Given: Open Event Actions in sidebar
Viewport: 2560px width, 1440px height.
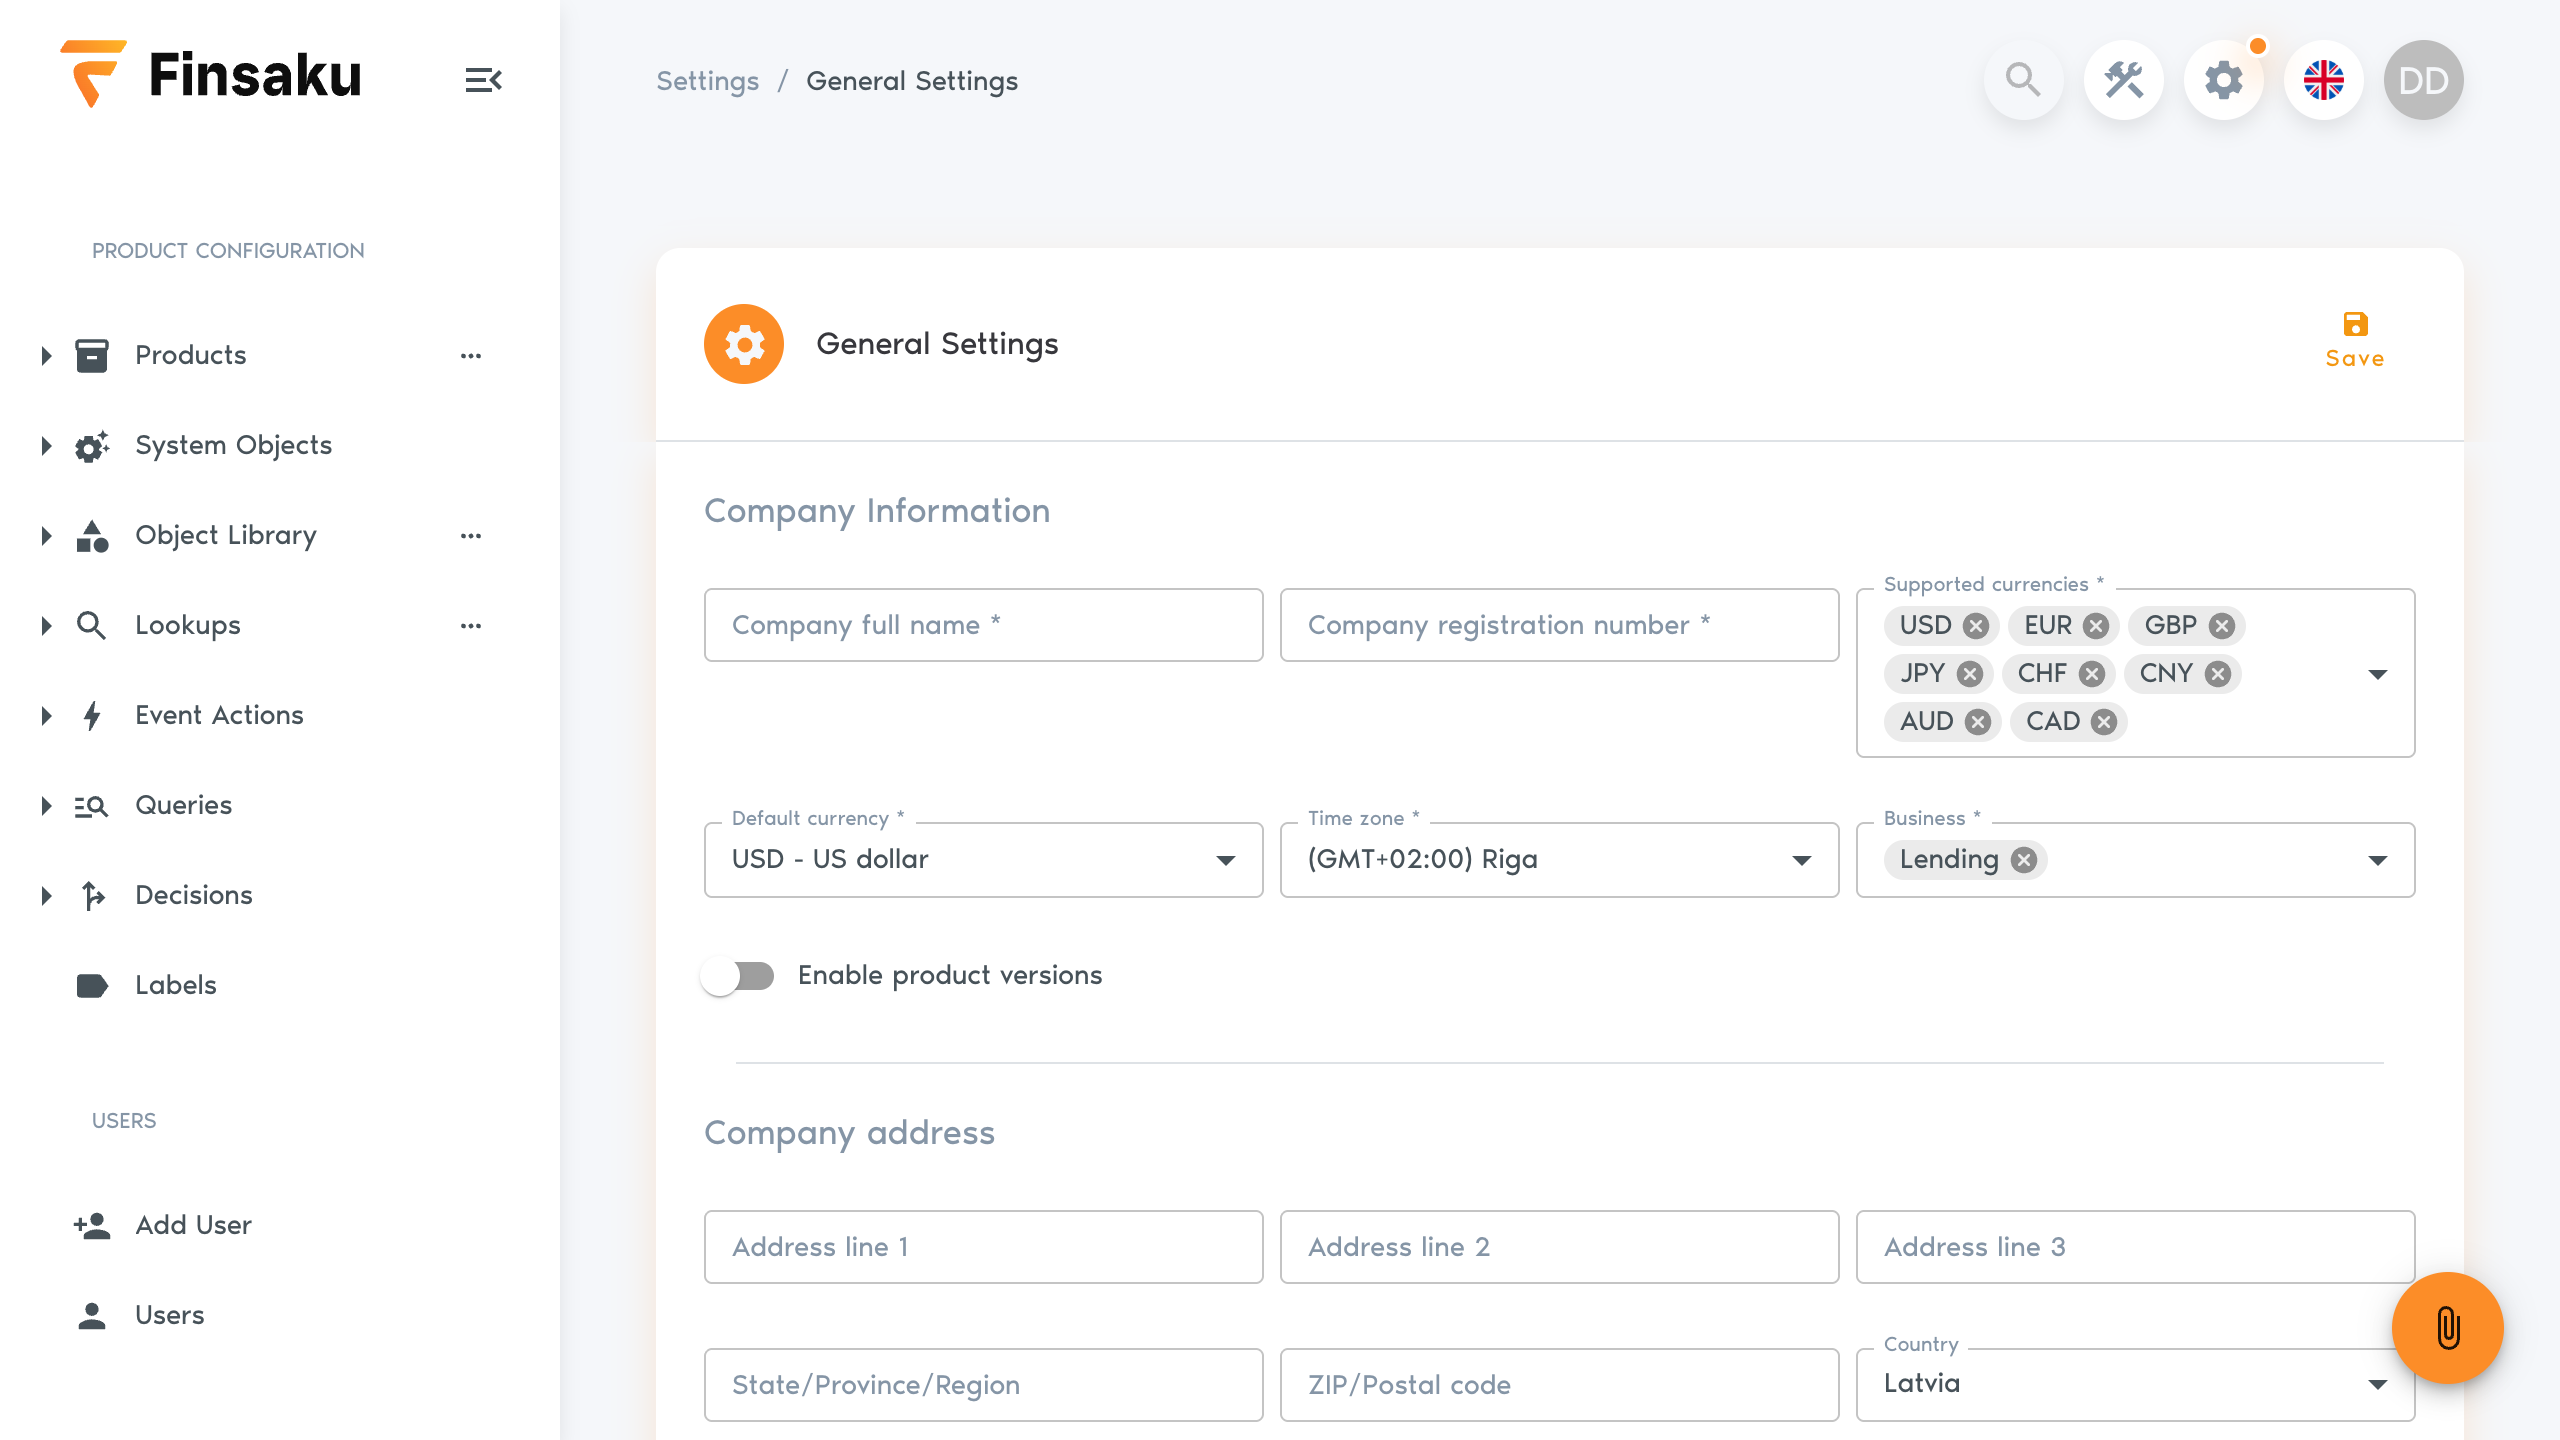Looking at the screenshot, I should click(x=219, y=715).
